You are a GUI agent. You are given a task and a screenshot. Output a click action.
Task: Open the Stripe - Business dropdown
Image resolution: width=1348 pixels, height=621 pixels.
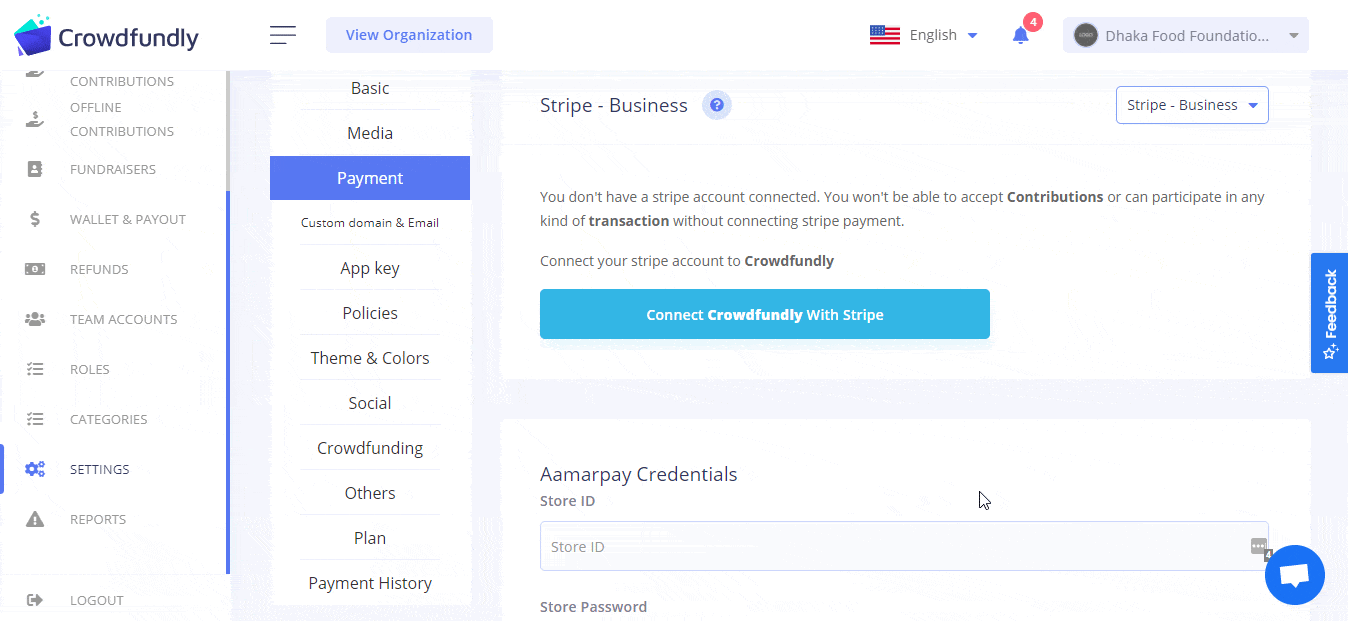(1192, 105)
